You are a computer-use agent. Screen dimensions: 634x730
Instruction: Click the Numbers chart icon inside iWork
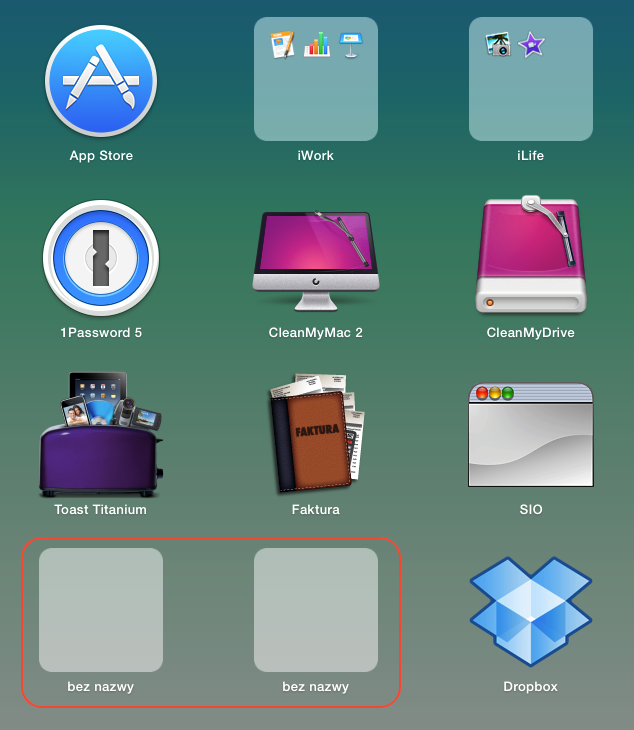(317, 45)
